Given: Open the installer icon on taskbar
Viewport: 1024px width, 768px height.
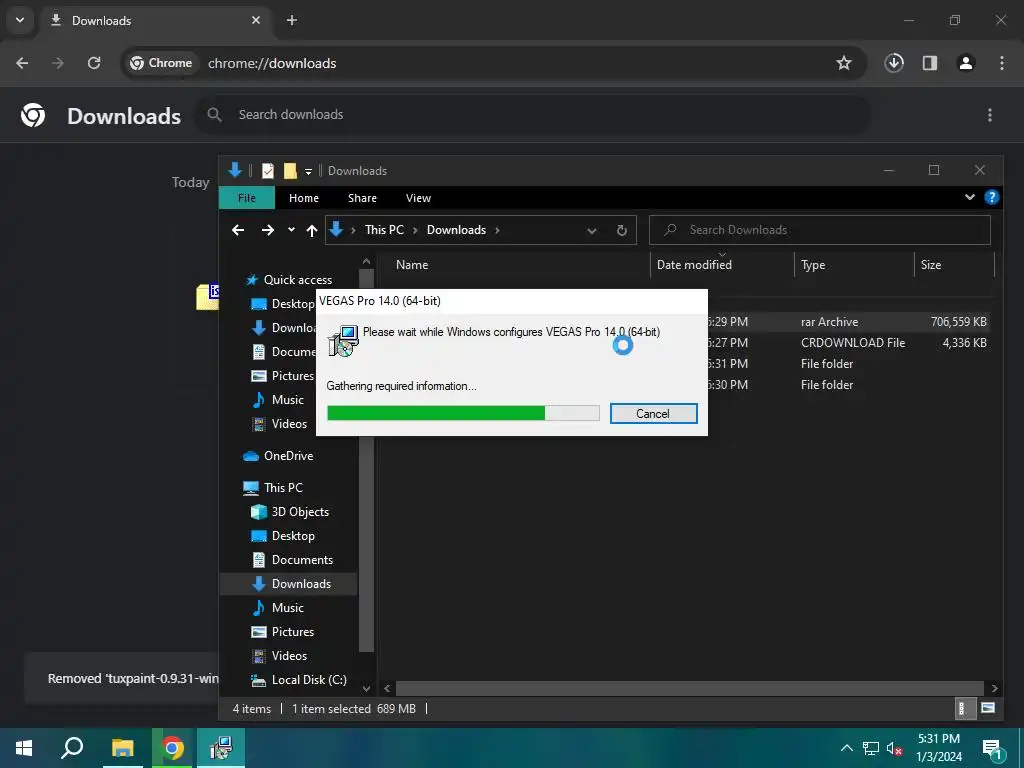Looking at the screenshot, I should coord(221,748).
